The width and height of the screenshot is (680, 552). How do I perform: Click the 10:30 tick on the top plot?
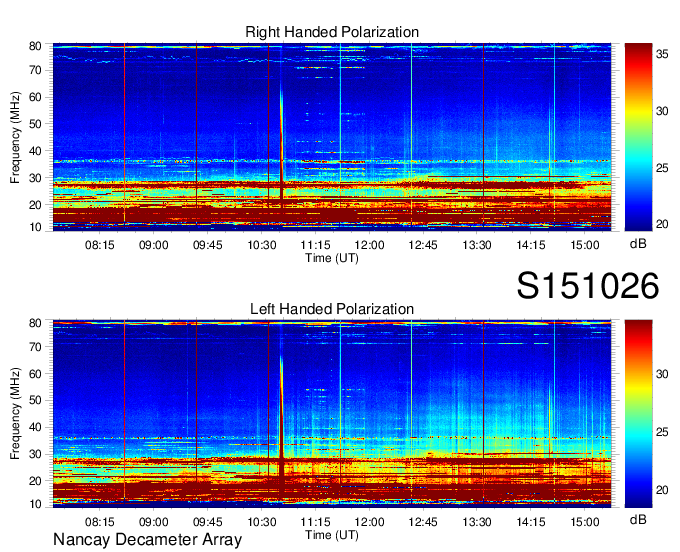coord(262,245)
